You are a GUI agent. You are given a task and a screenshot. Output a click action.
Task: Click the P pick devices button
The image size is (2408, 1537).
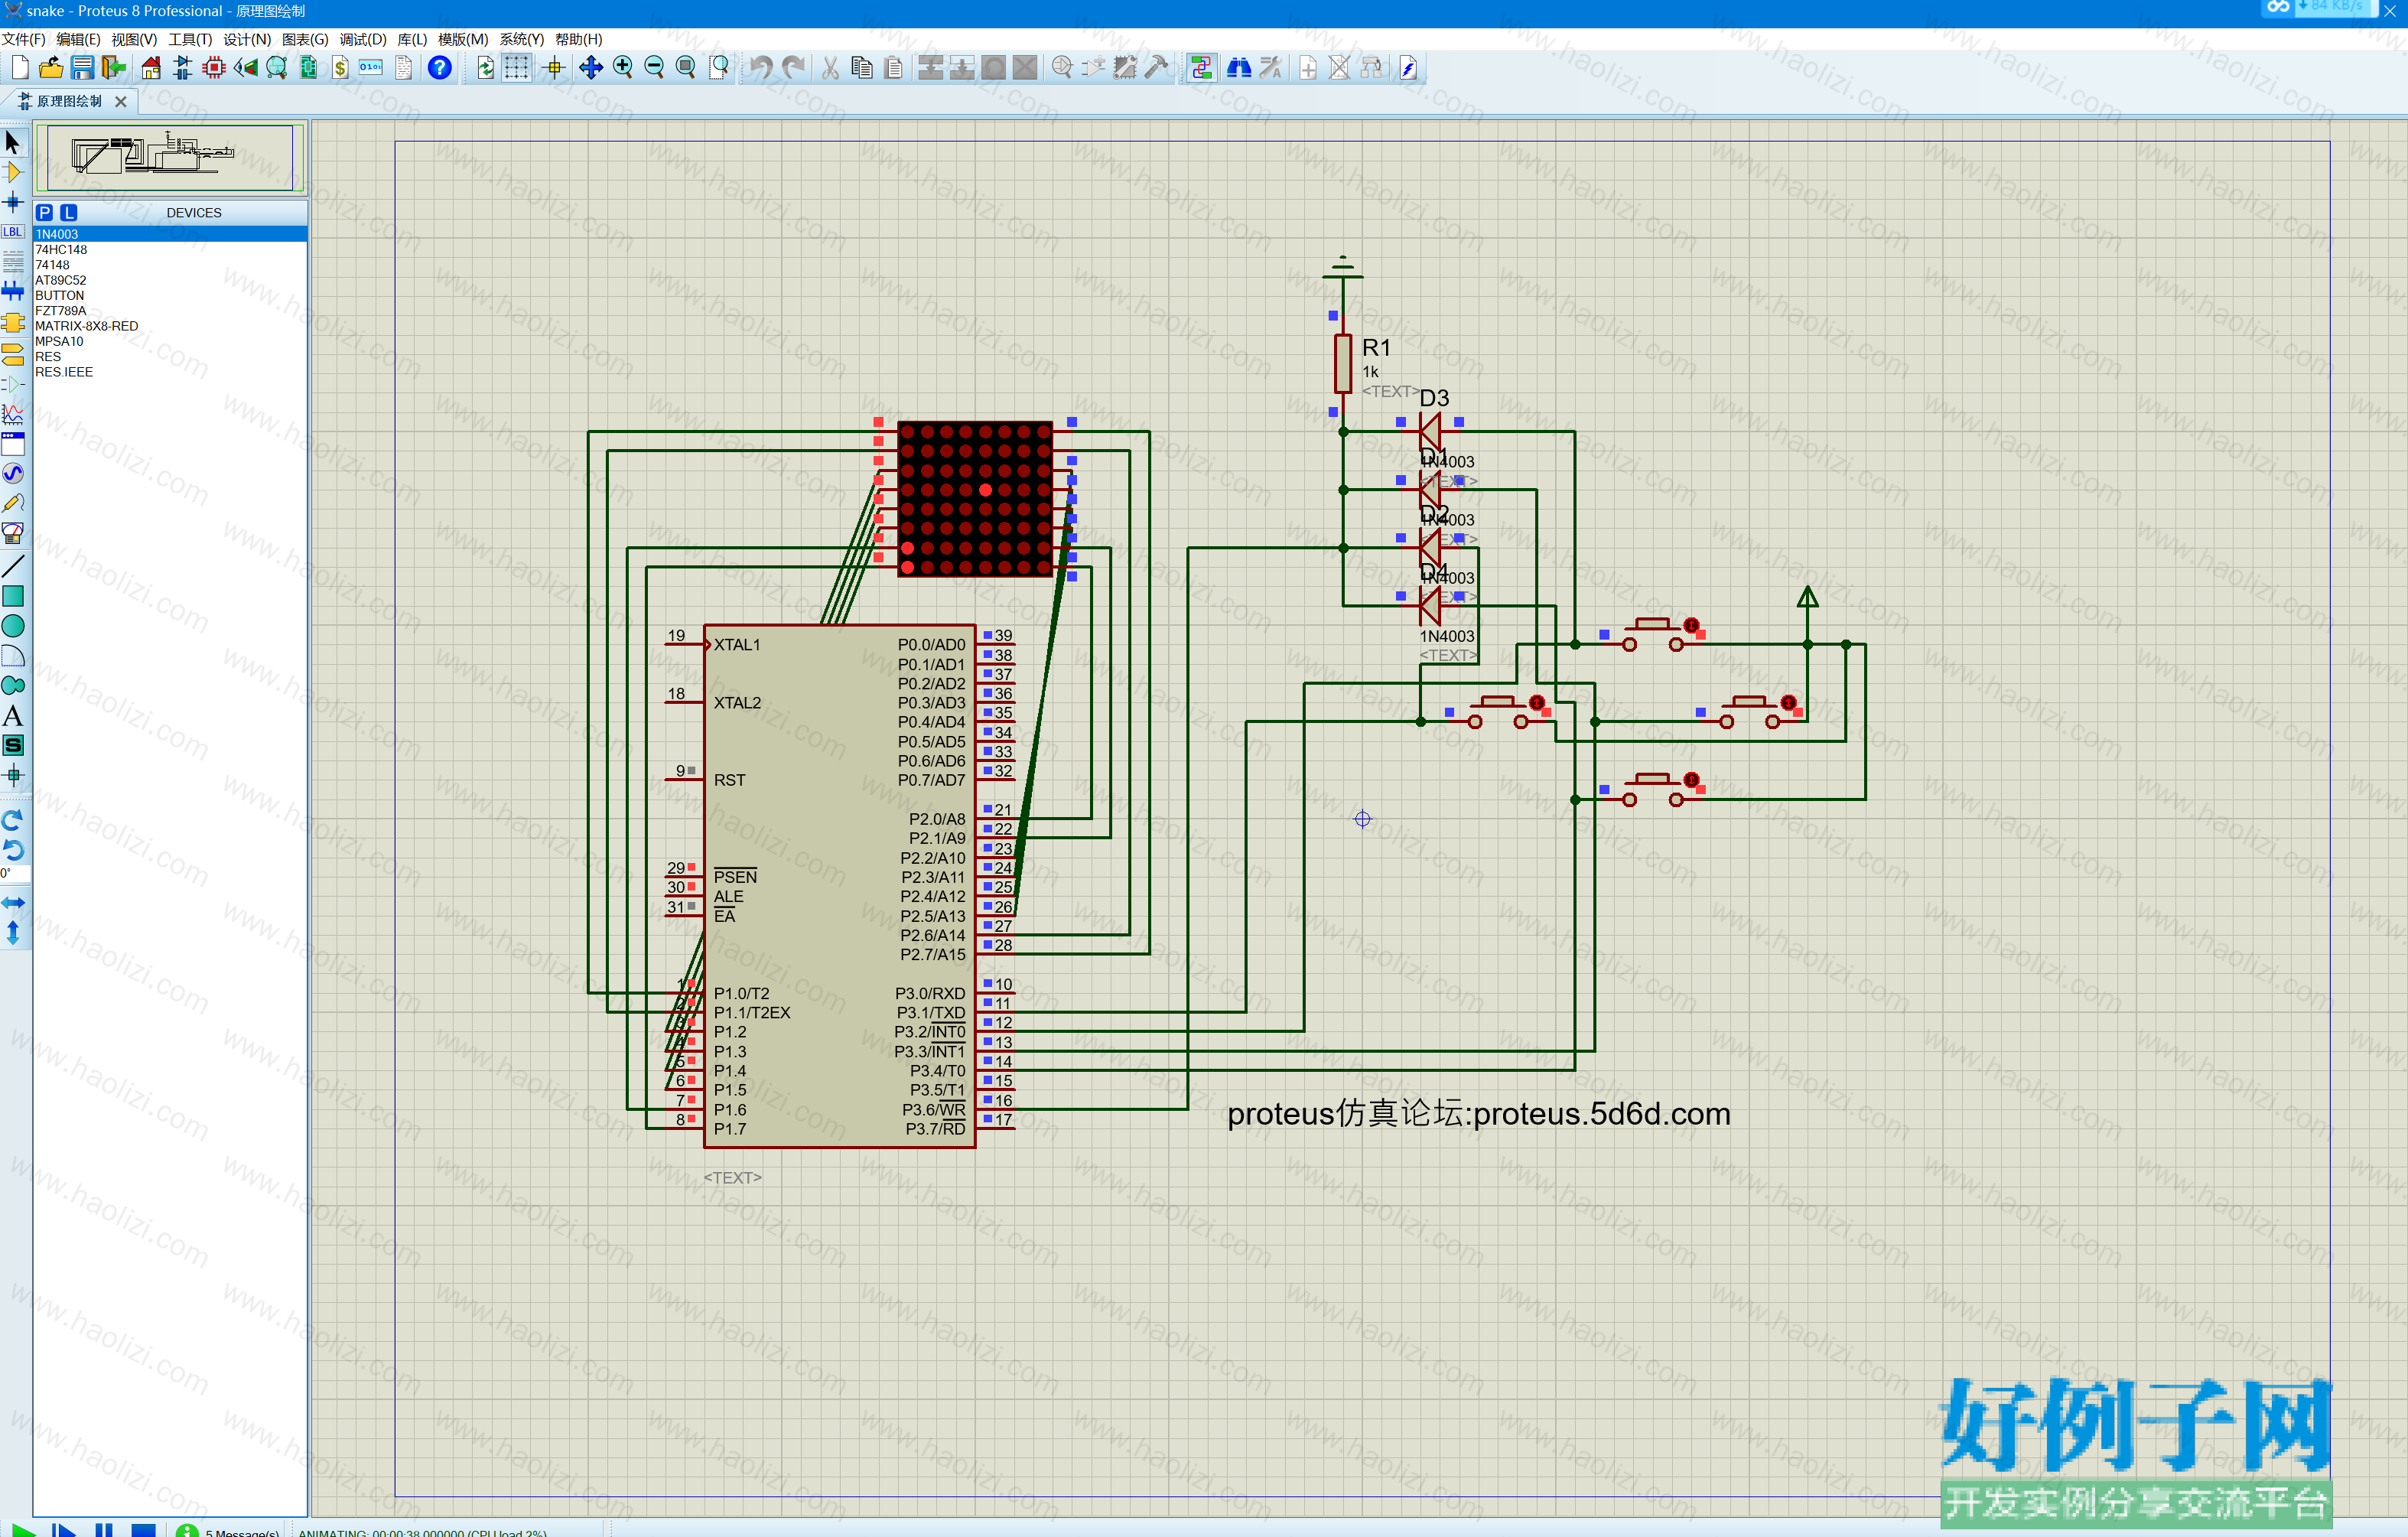pos(44,212)
